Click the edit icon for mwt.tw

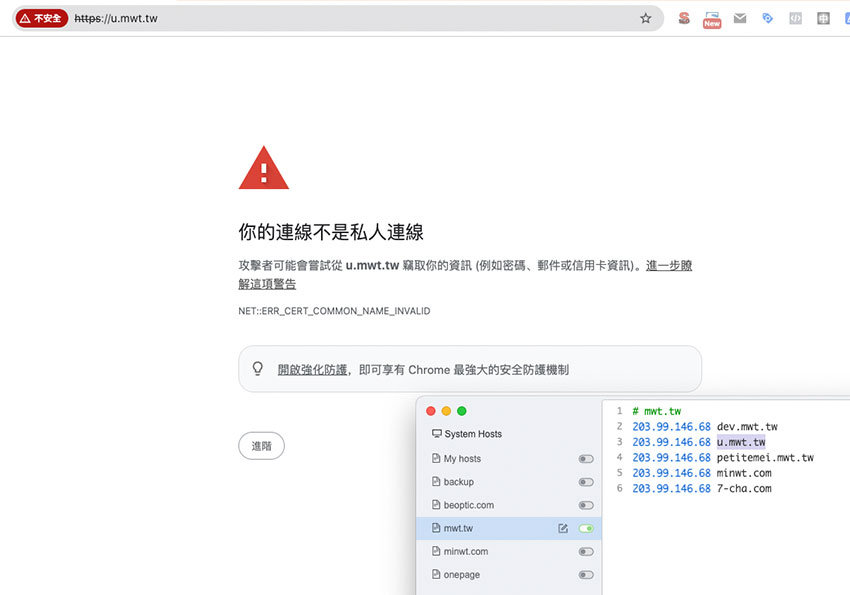[563, 528]
